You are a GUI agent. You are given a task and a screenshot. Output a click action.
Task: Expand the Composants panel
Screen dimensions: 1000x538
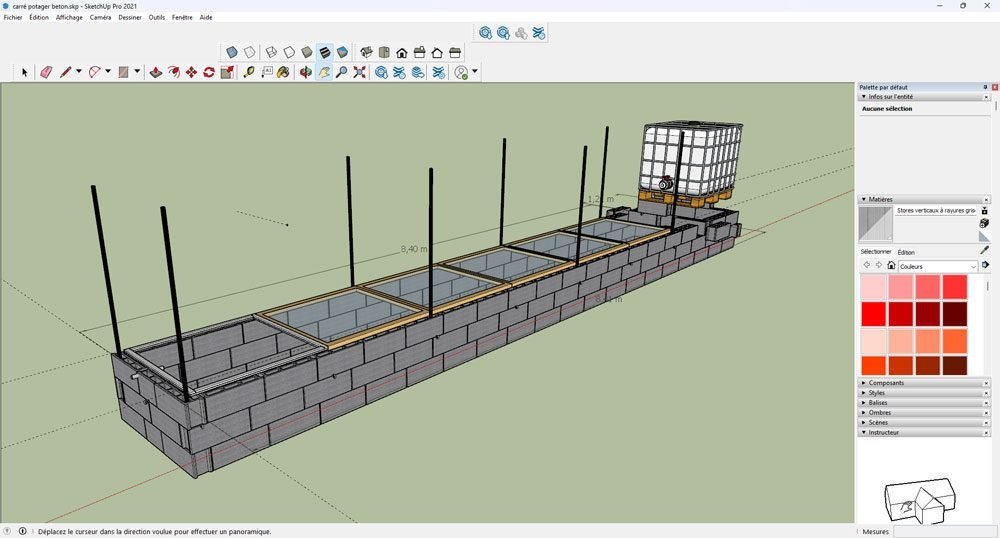(864, 383)
